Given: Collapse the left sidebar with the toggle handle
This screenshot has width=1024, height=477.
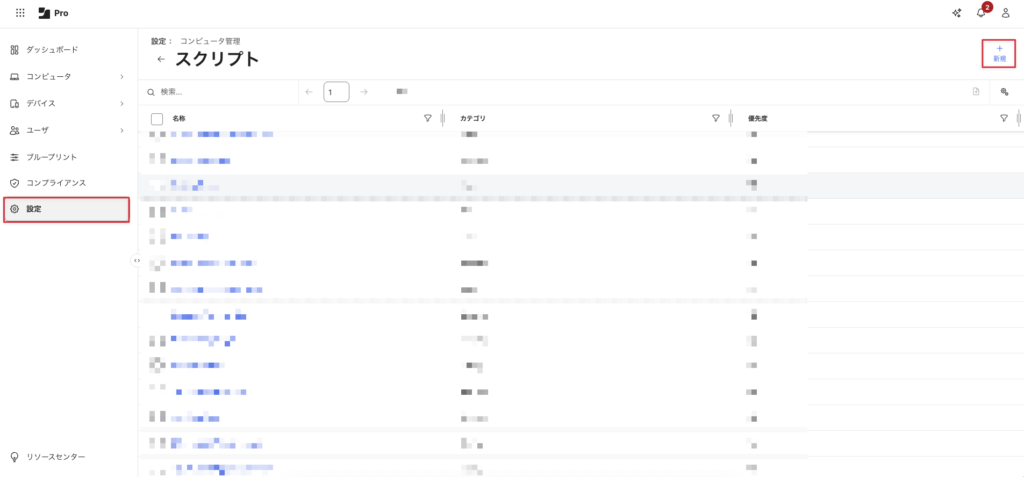Looking at the screenshot, I should click(137, 260).
